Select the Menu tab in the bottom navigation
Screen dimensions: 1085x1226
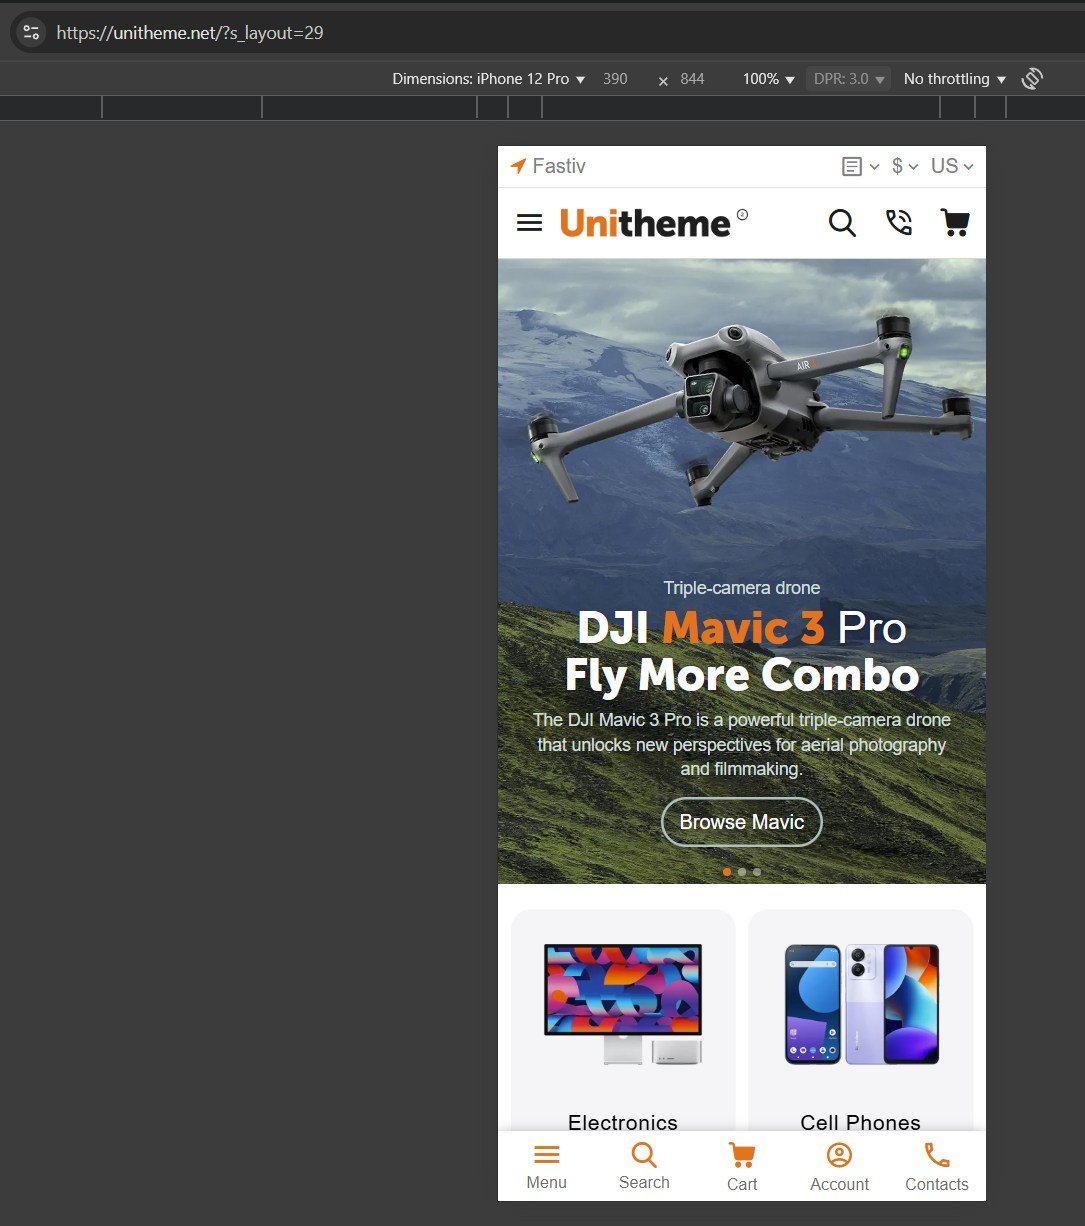click(x=547, y=1167)
